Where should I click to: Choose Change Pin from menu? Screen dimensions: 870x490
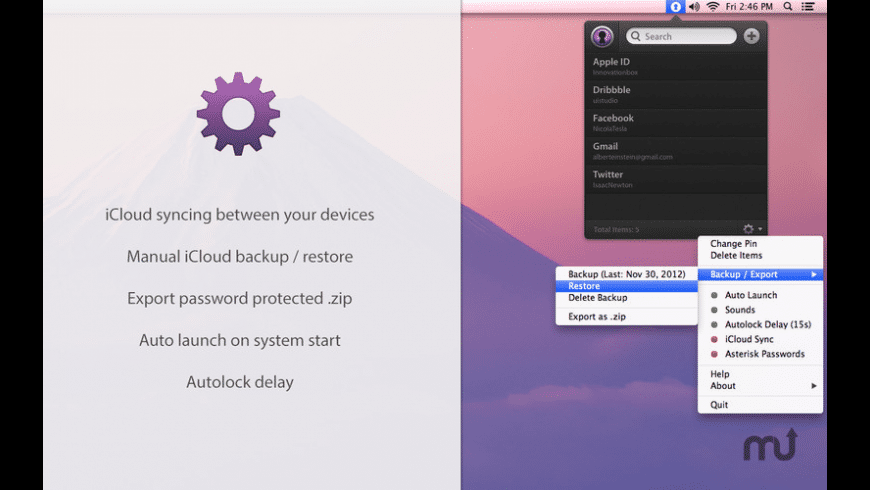760,244
